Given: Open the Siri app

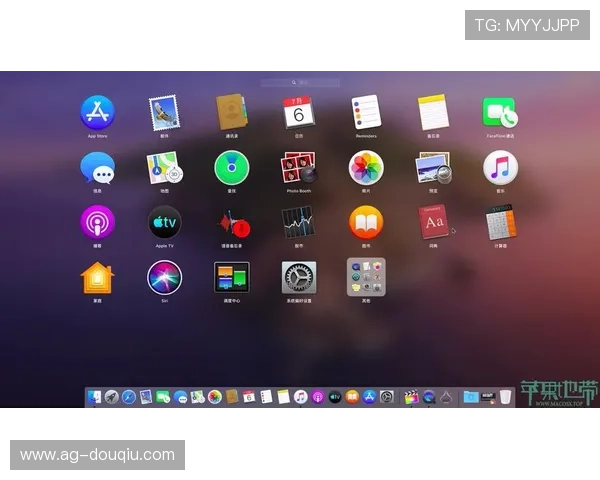Looking at the screenshot, I should coord(164,277).
